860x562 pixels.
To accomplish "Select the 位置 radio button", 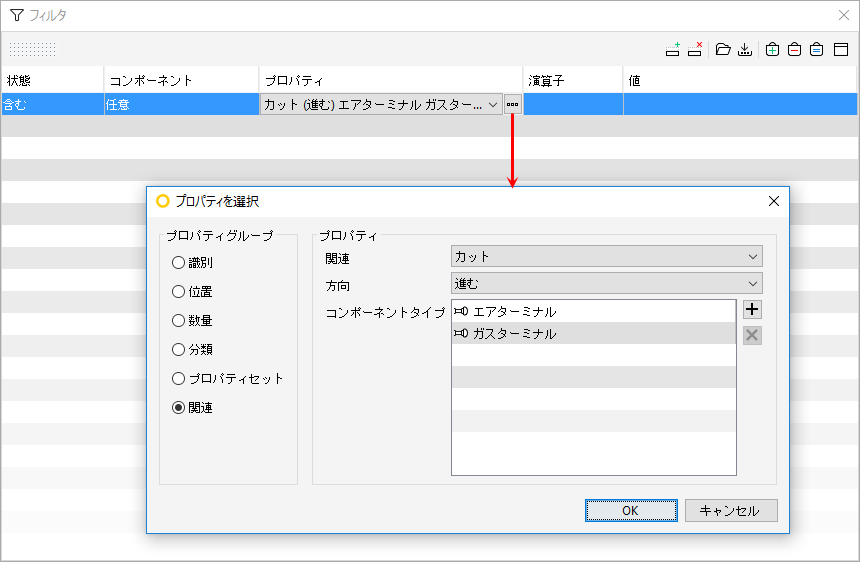I will coord(178,292).
